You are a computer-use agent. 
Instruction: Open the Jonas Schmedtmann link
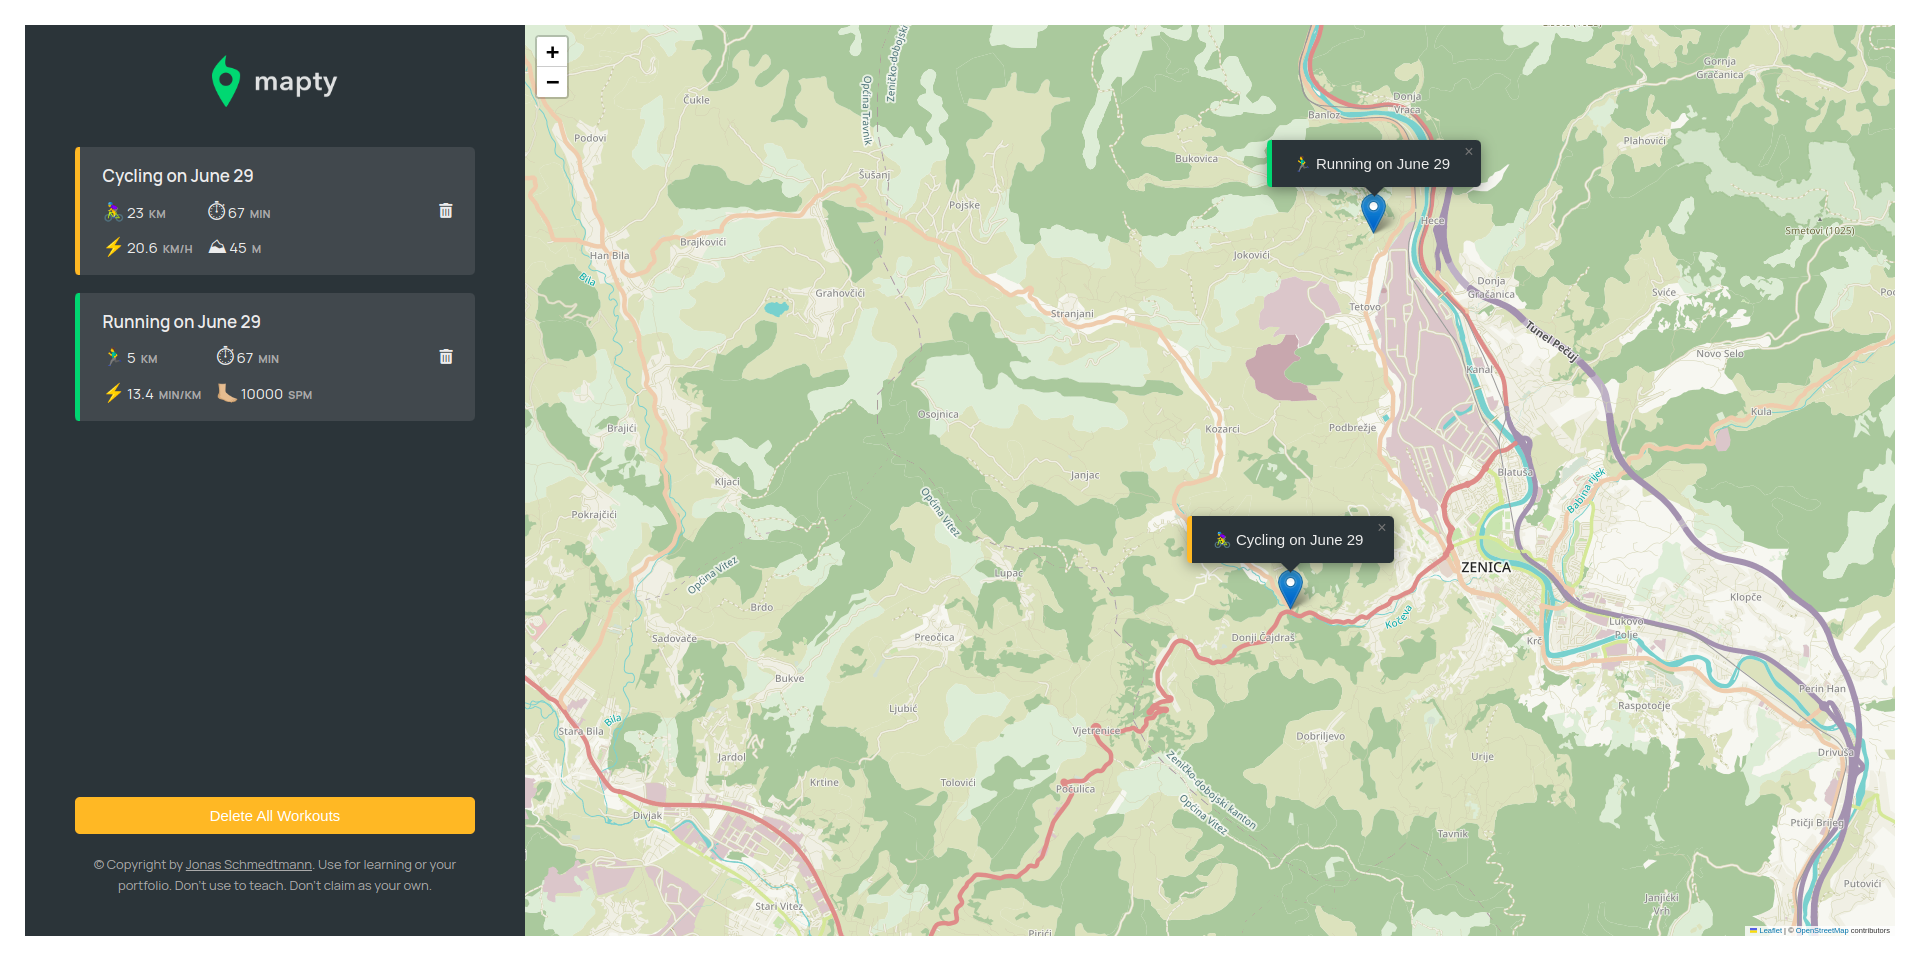(249, 865)
